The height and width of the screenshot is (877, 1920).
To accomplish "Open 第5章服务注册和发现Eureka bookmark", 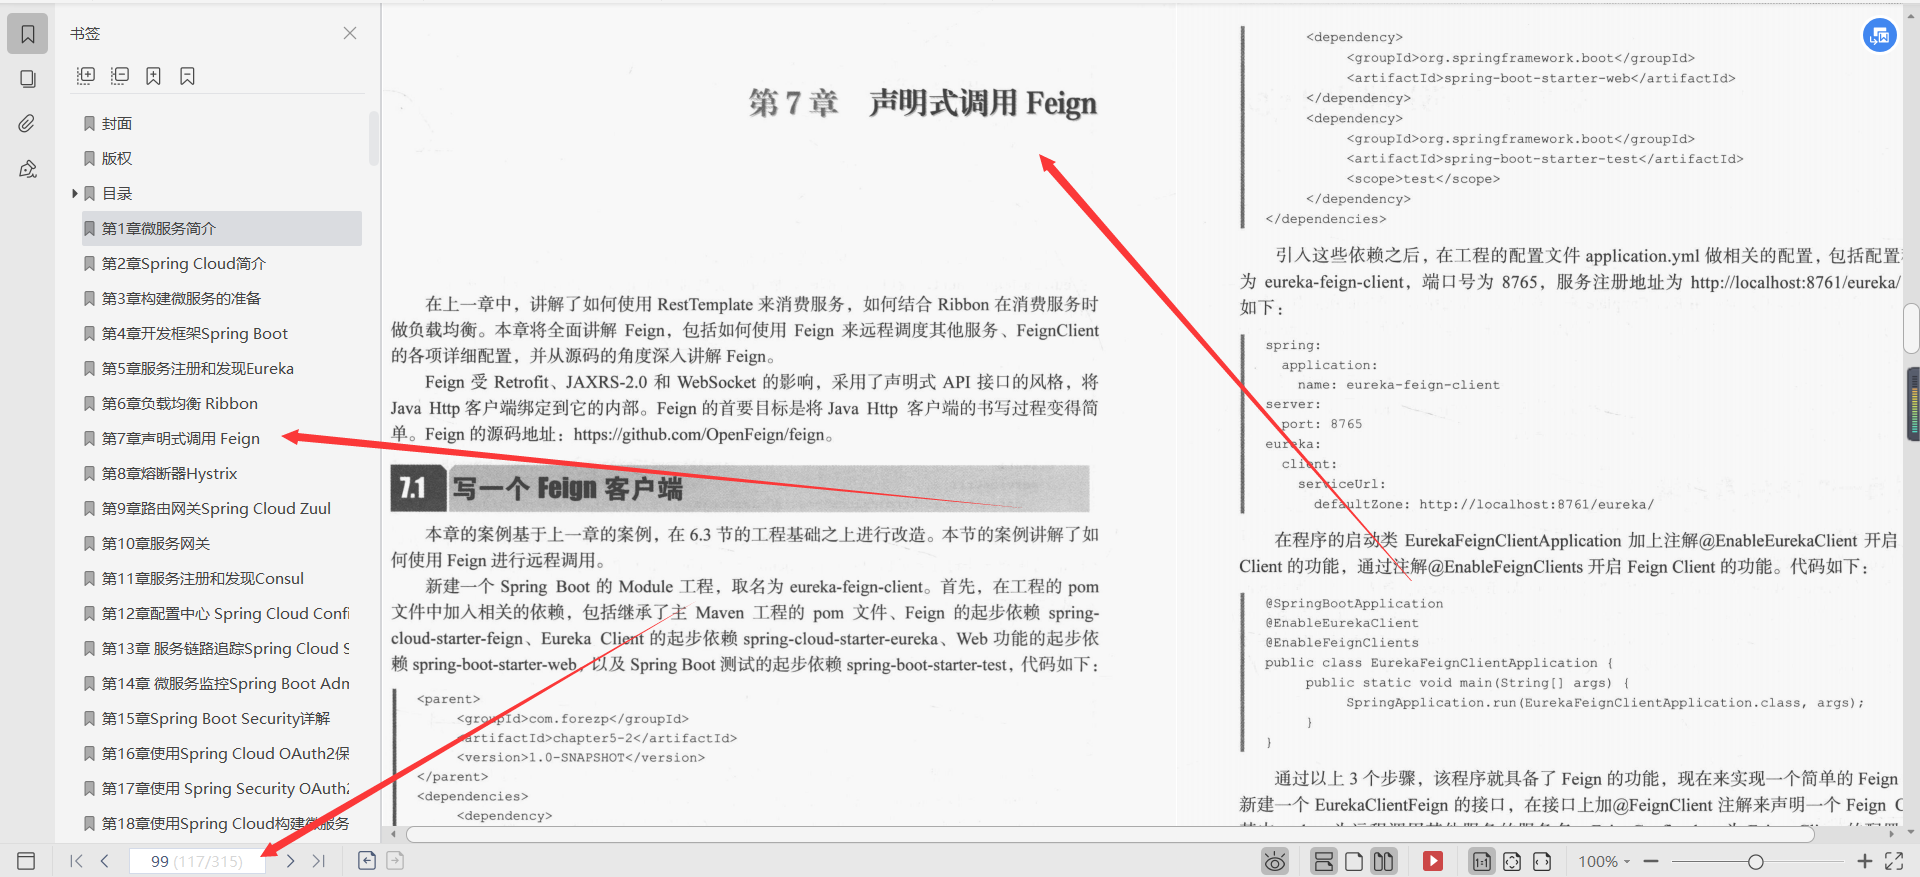I will coord(198,368).
